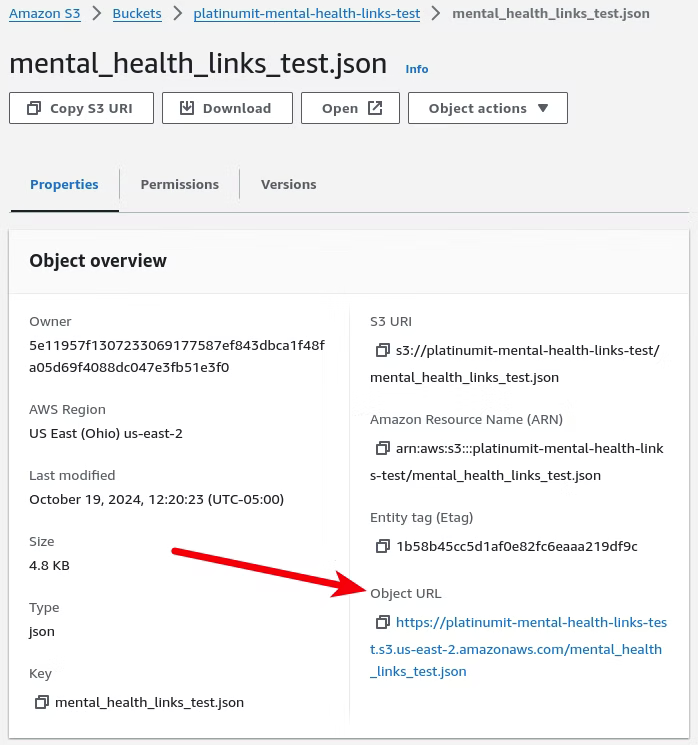Click the 'October 19, 2024, 12:20:23' timestamp
This screenshot has width=698, height=745.
point(156,499)
